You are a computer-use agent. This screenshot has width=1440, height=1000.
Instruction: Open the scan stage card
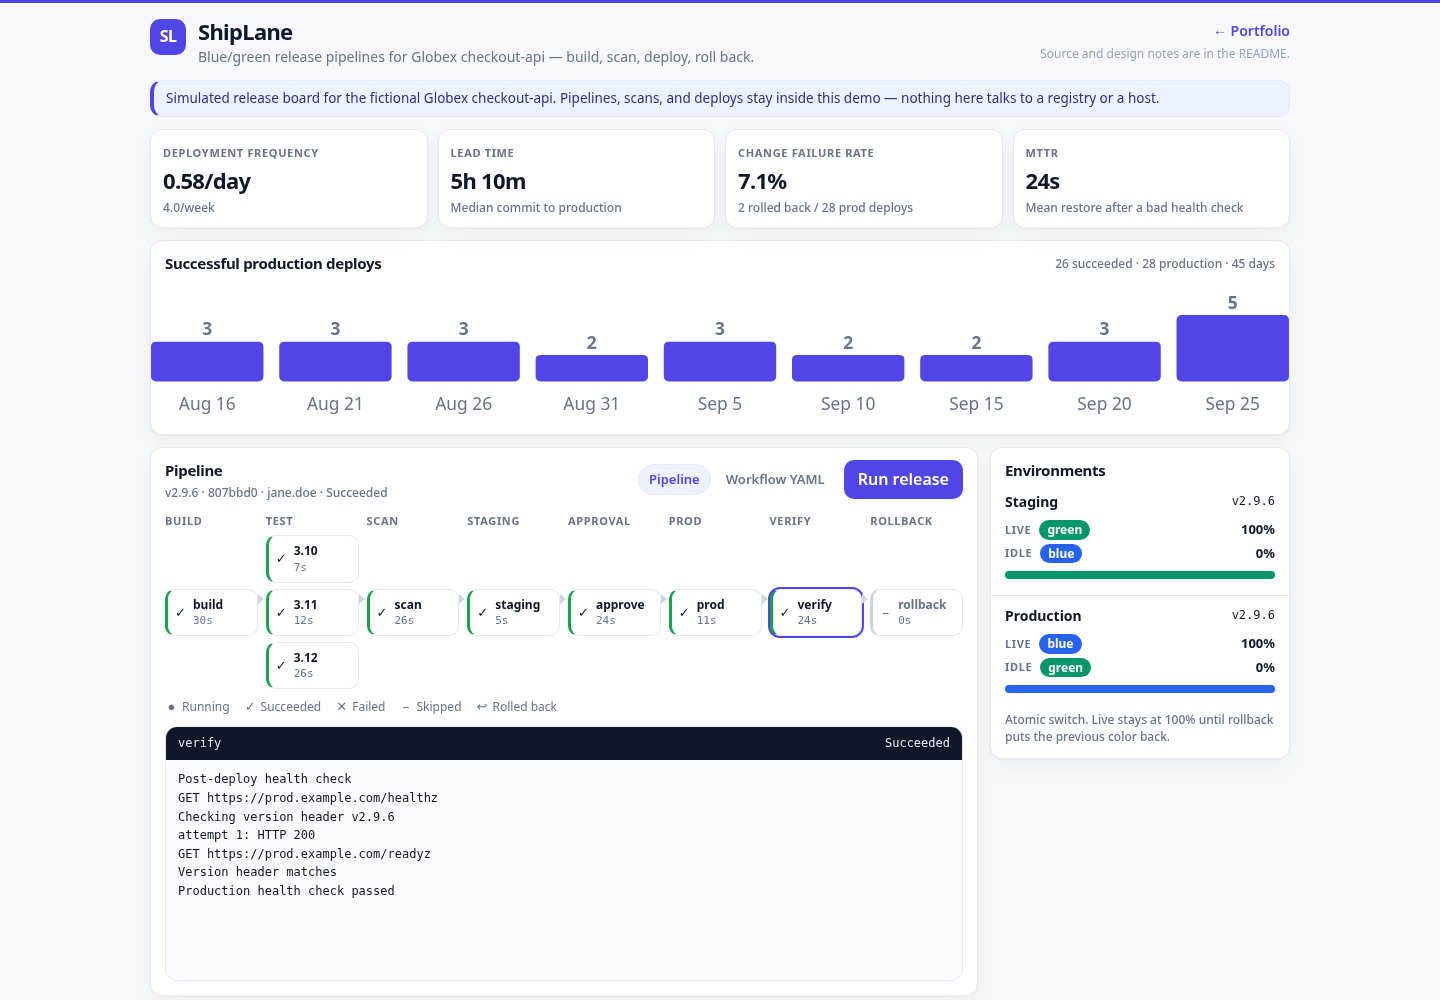tap(413, 612)
